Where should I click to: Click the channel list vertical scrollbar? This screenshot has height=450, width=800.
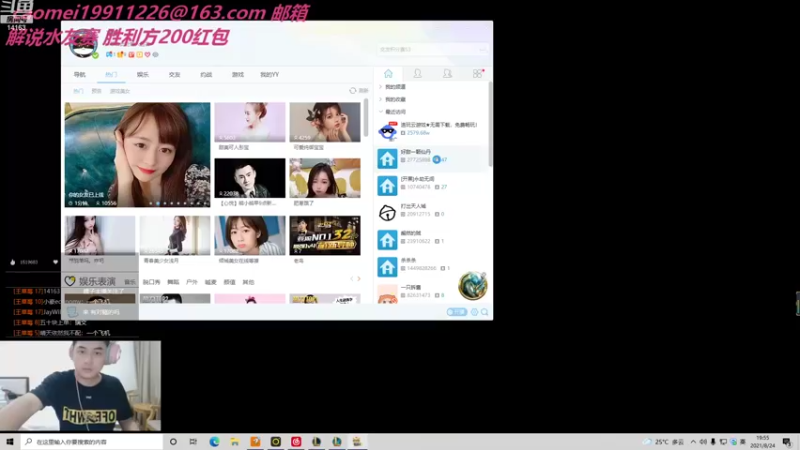click(490, 124)
